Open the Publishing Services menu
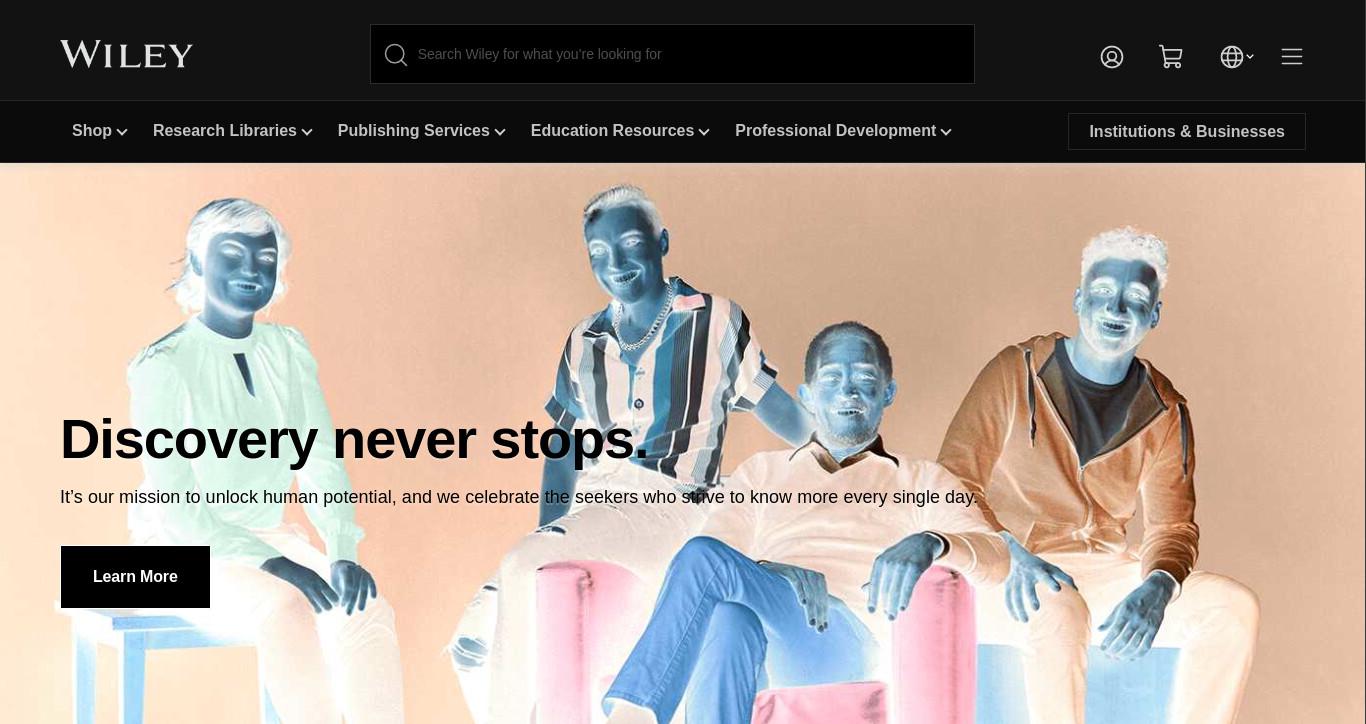The image size is (1366, 724). pyautogui.click(x=414, y=131)
